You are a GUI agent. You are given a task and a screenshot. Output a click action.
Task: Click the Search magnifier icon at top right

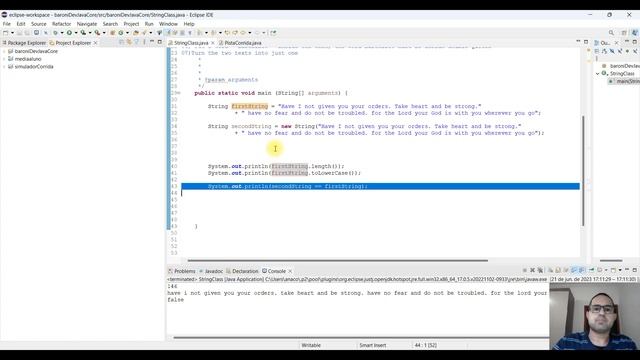(x=611, y=33)
